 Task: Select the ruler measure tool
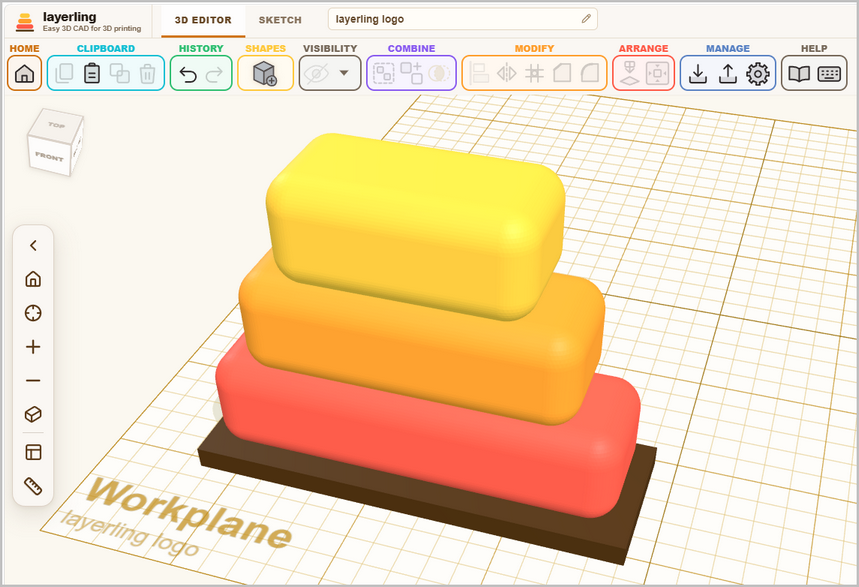(33, 486)
